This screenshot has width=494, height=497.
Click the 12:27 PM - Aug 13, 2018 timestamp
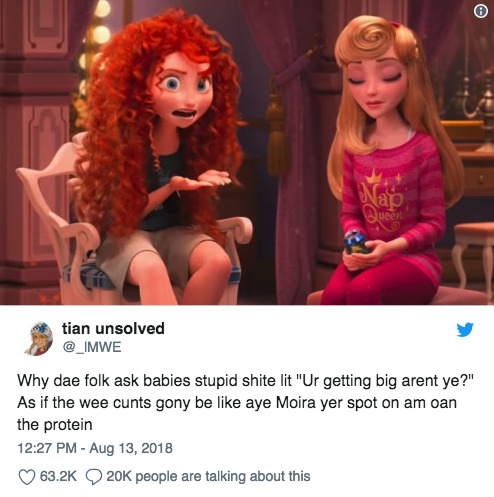coord(95,448)
